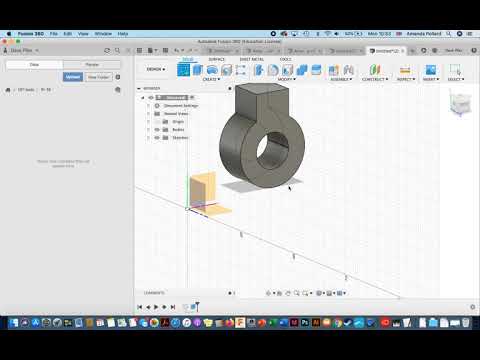The height and width of the screenshot is (360, 480).
Task: Open the Construct dropdown menu
Action: click(x=375, y=79)
